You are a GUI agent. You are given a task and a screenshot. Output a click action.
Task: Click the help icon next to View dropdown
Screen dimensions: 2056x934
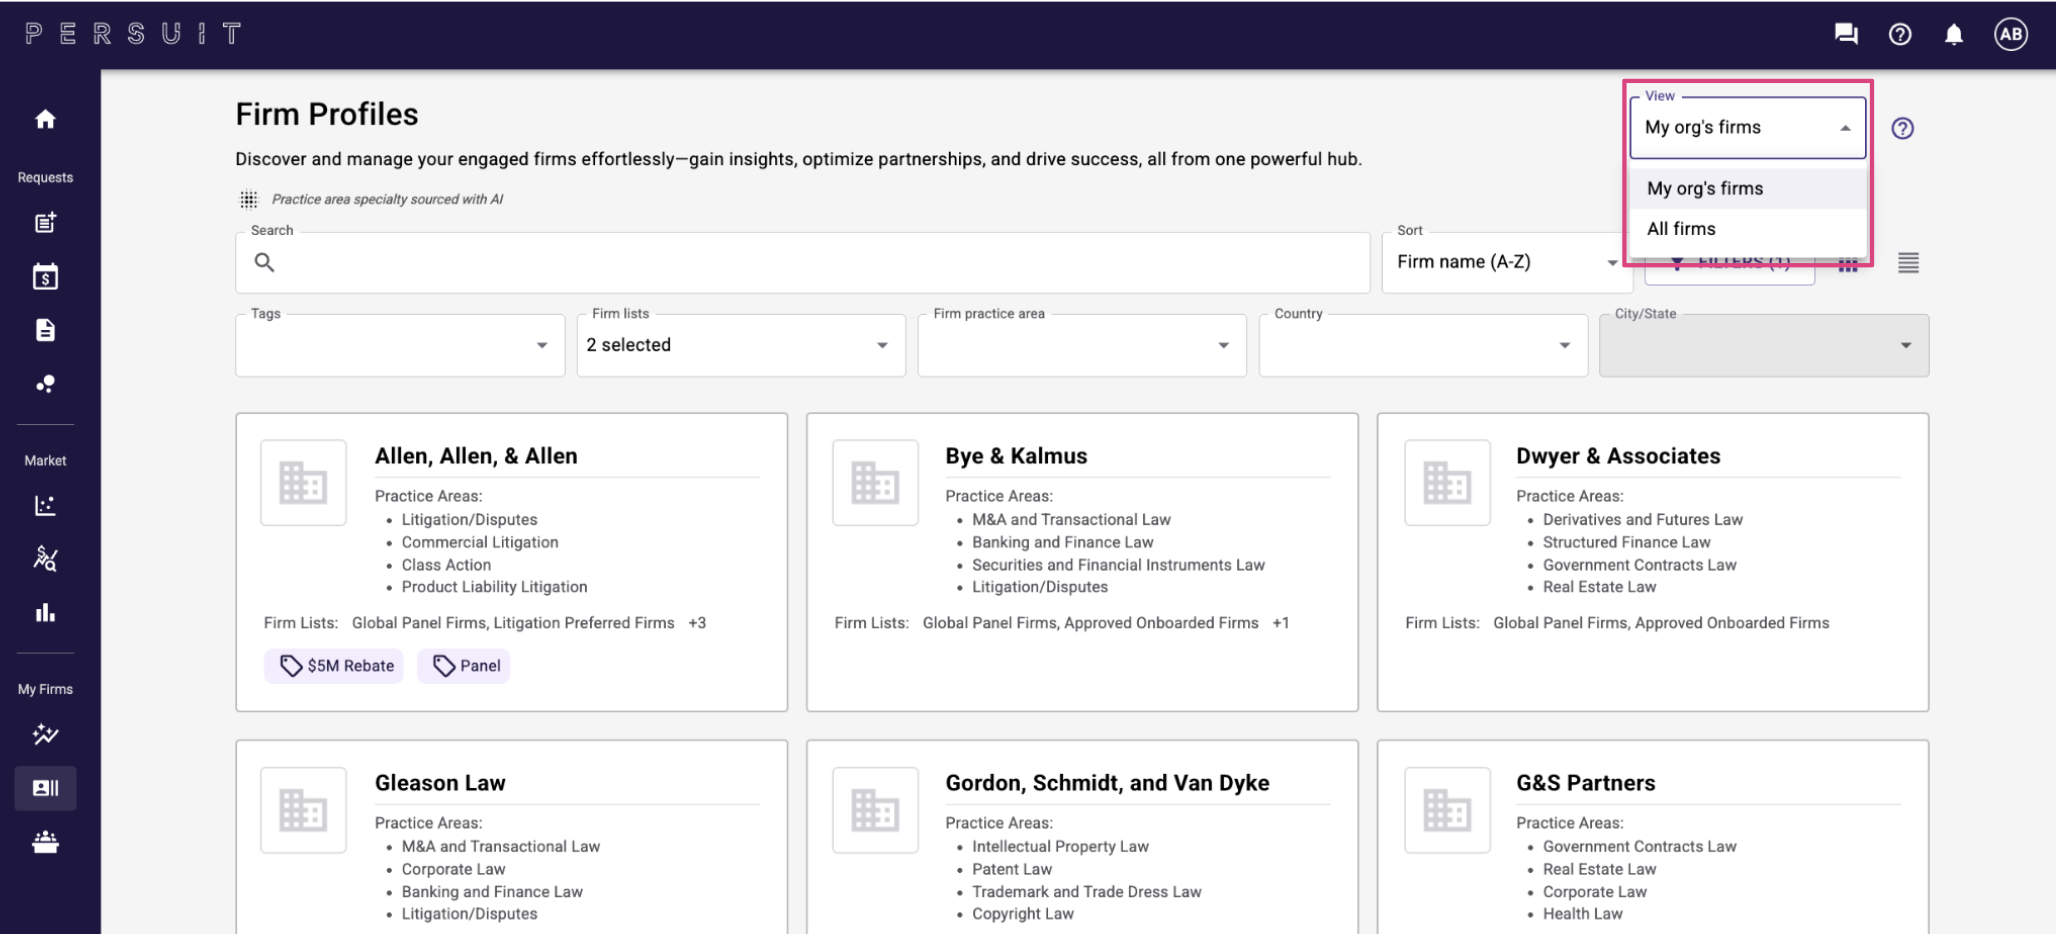click(x=1902, y=128)
